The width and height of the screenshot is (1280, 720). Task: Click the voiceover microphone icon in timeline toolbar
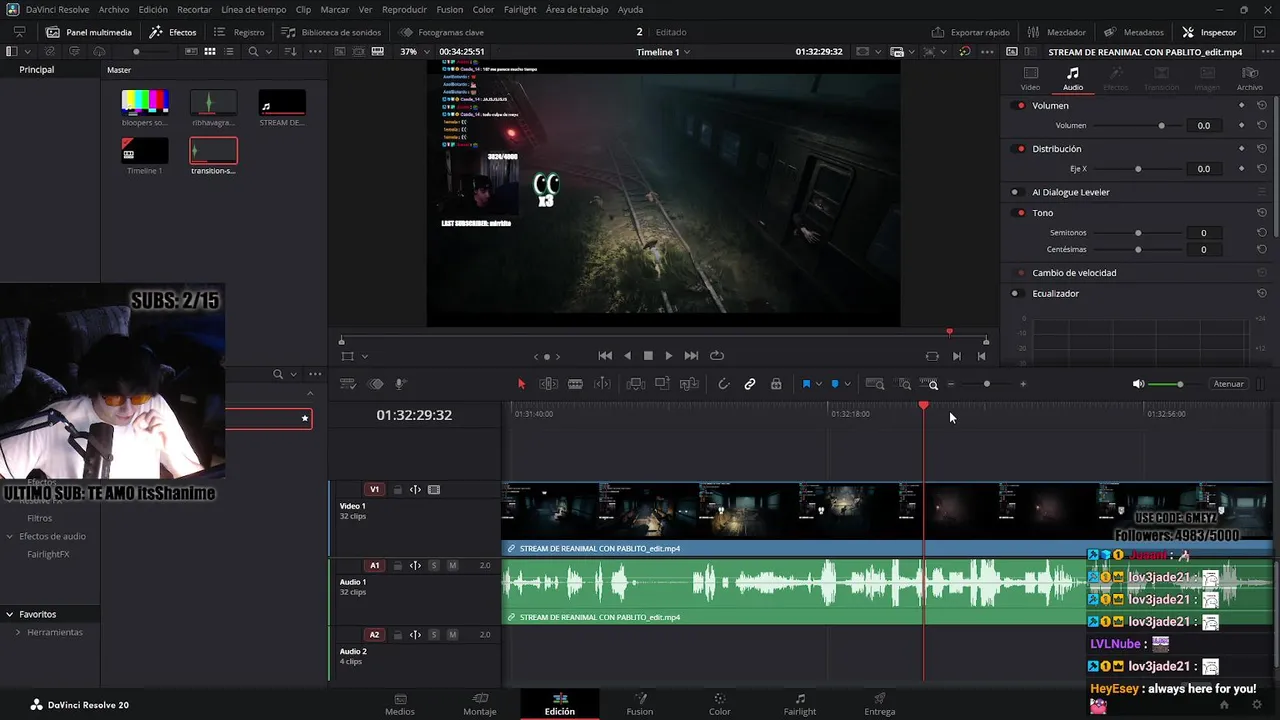(x=401, y=384)
